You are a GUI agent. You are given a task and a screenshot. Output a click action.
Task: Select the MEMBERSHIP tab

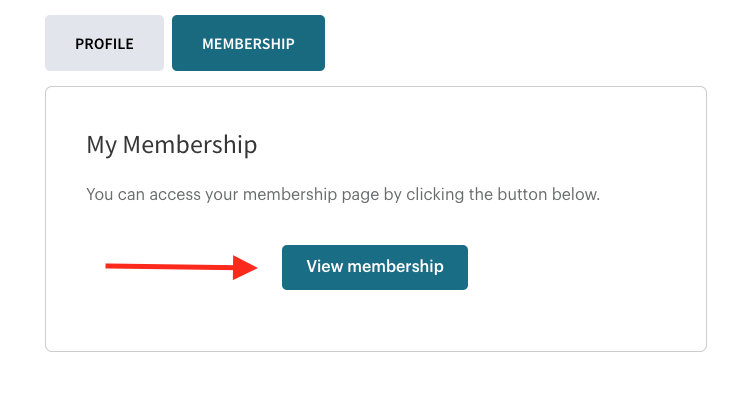click(248, 43)
